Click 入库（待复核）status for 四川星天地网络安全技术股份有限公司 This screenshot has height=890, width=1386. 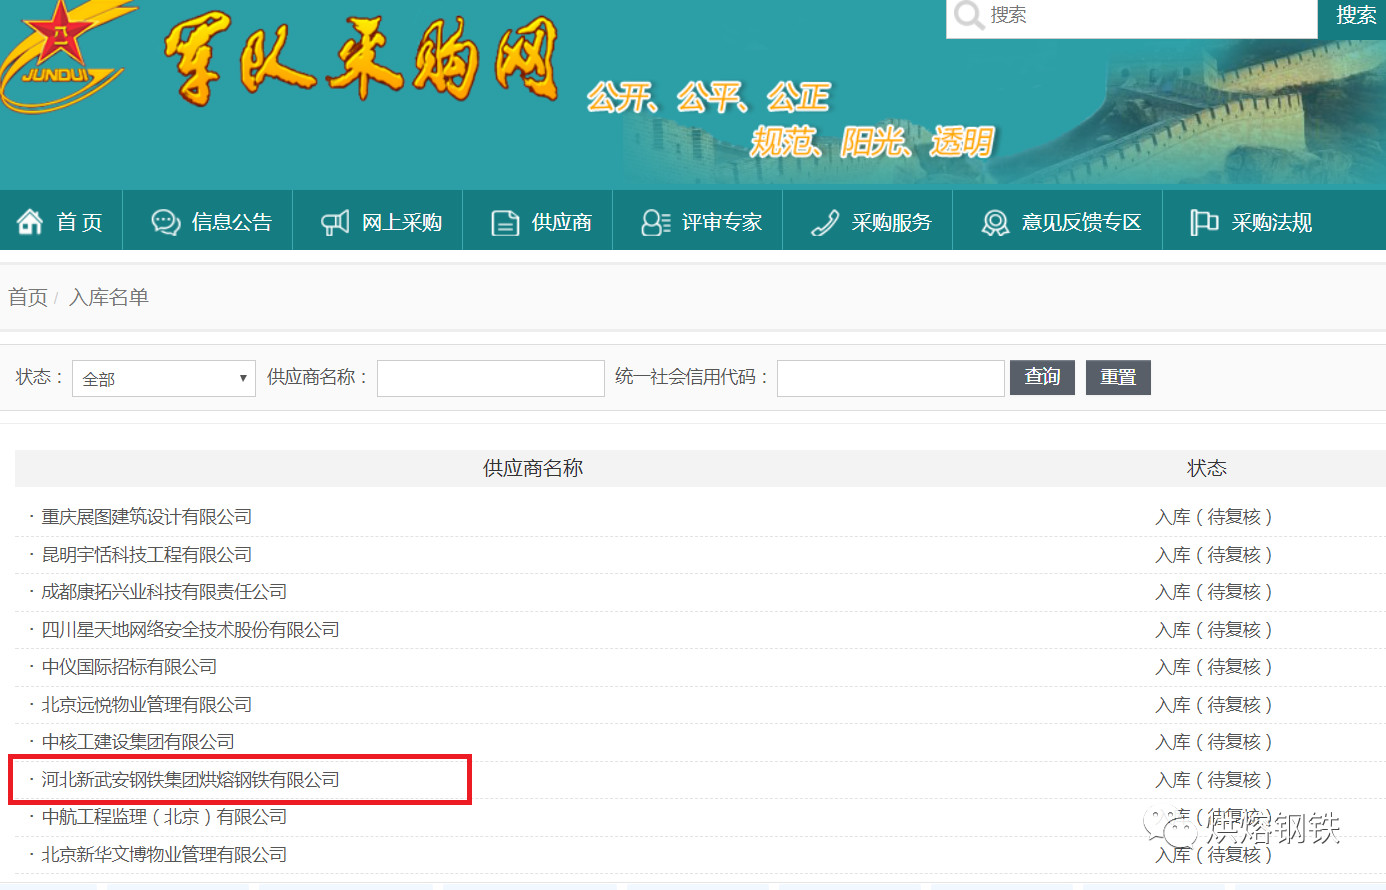(1214, 630)
